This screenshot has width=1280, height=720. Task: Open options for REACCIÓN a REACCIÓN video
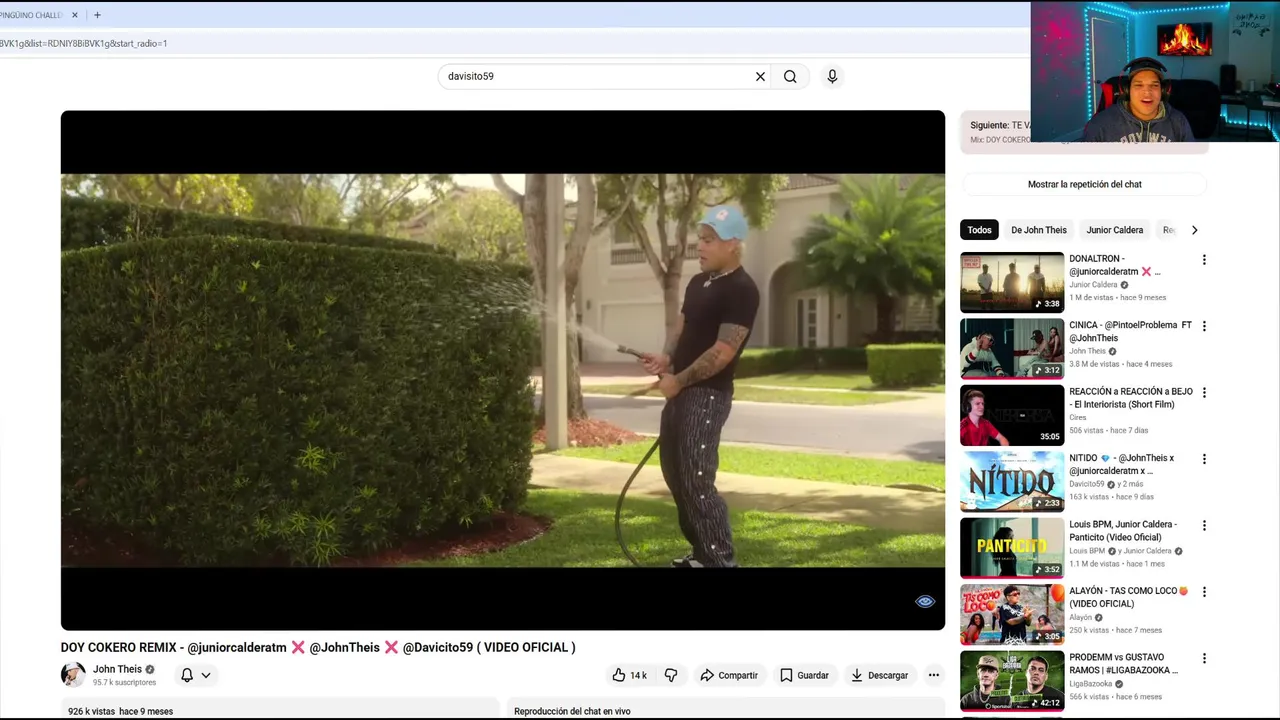click(1204, 393)
